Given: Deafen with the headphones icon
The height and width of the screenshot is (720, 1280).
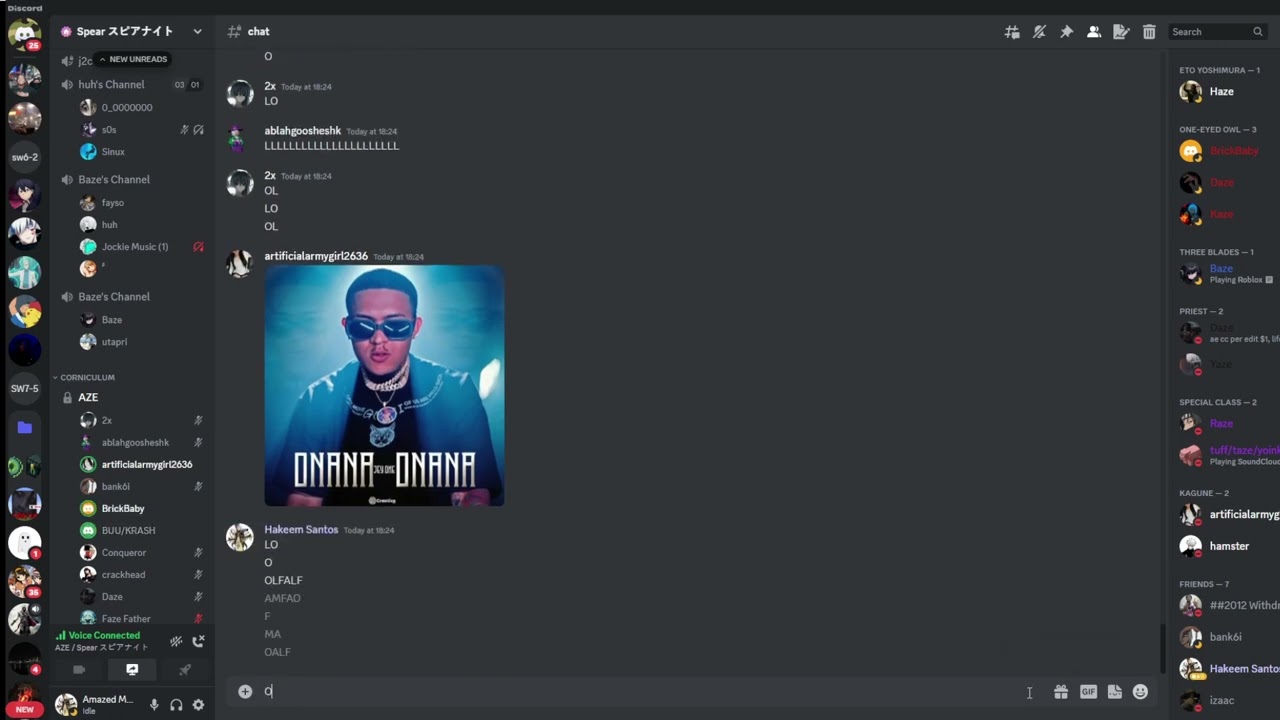Looking at the screenshot, I should [x=176, y=705].
